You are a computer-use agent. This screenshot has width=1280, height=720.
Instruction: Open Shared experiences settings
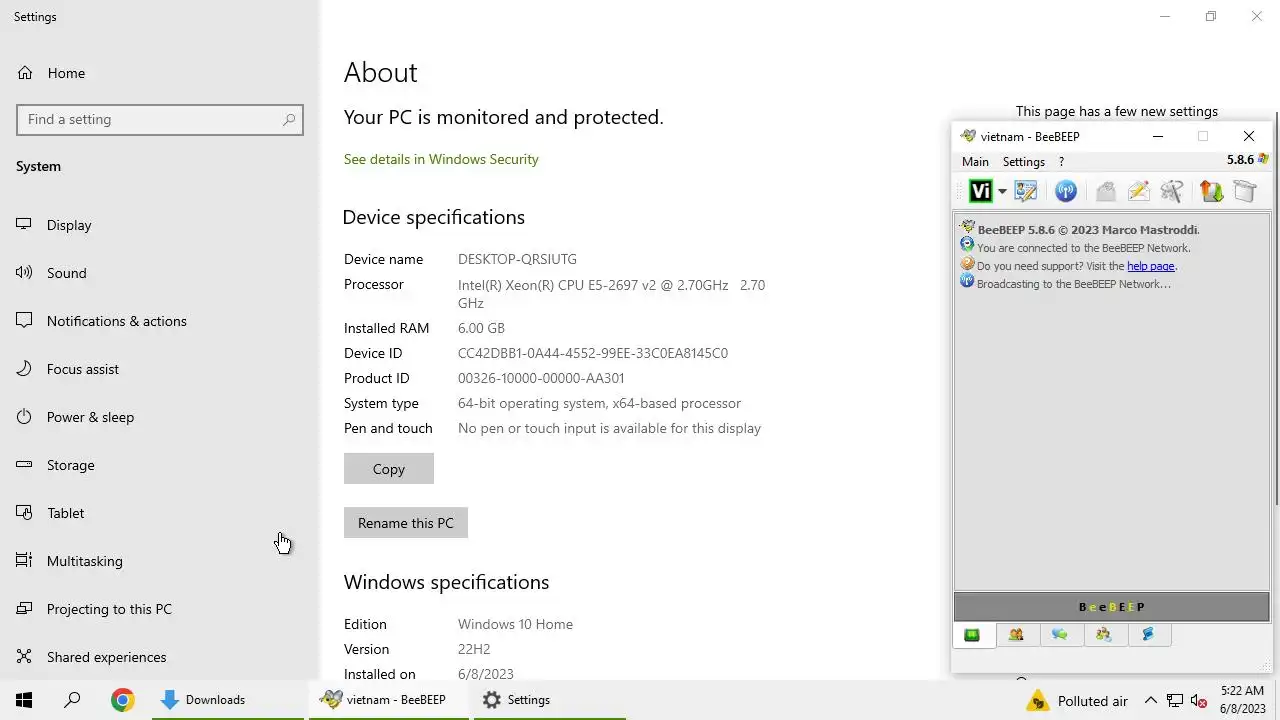point(160,657)
